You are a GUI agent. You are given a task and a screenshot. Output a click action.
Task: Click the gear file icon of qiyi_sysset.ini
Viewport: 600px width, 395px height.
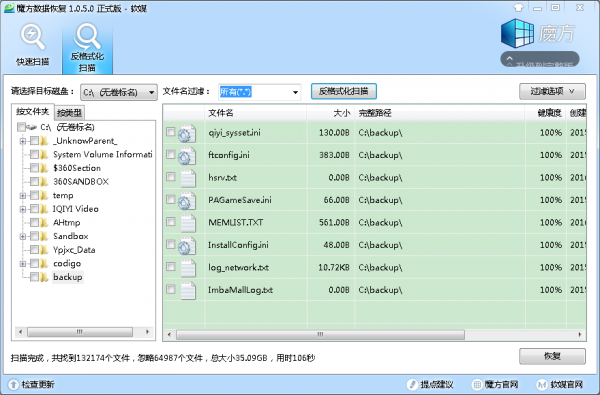tap(187, 133)
